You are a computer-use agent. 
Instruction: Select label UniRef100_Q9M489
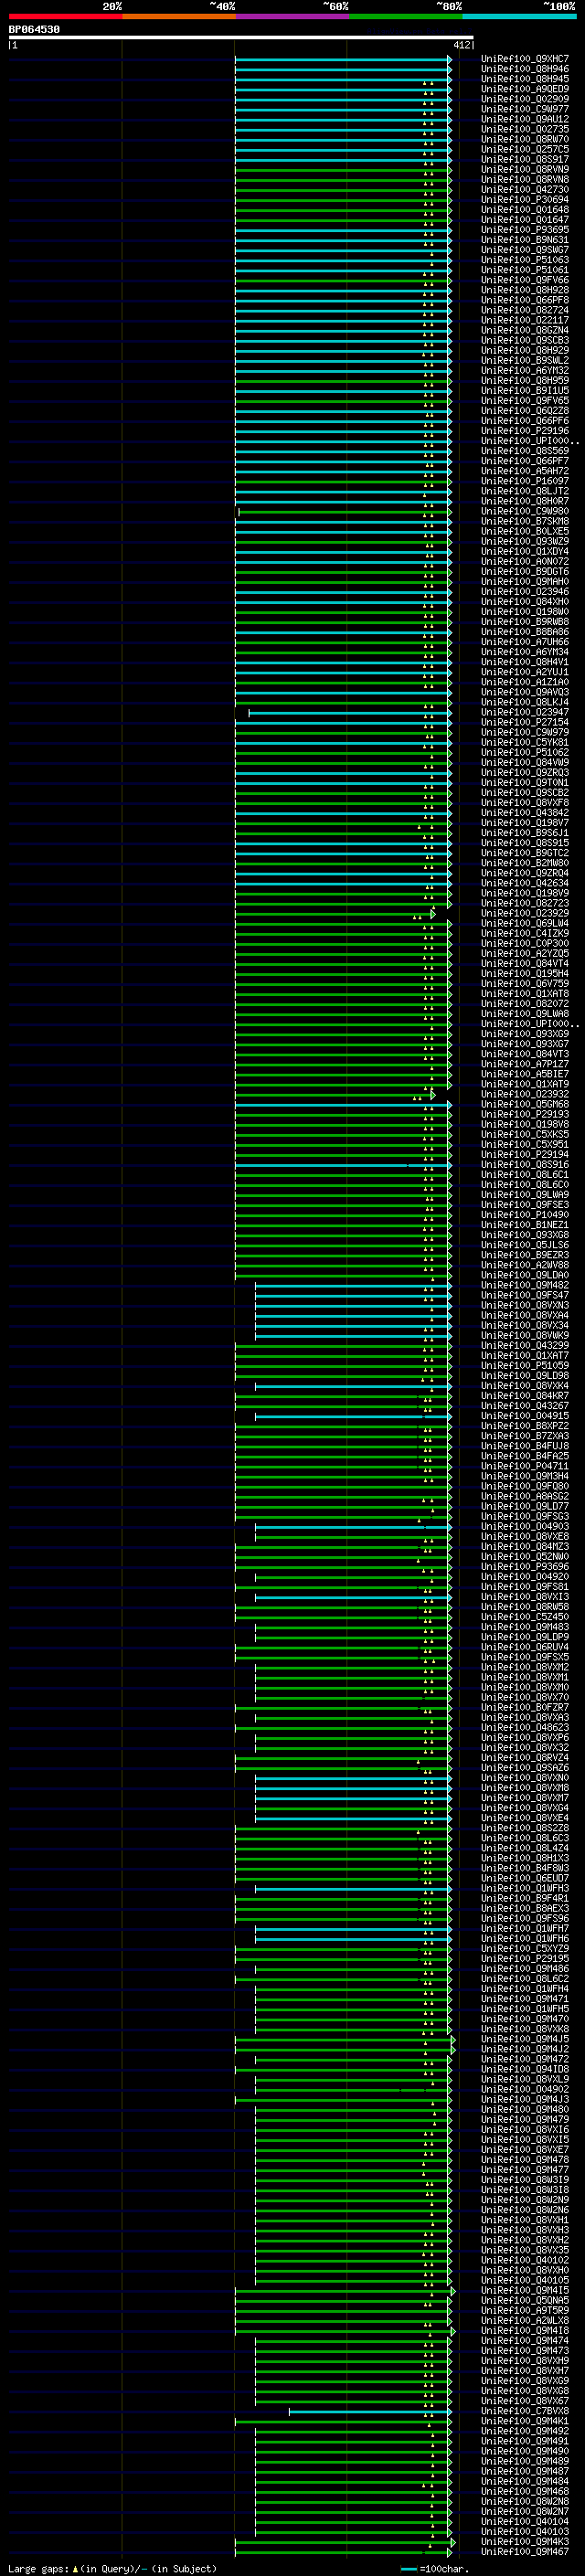(x=524, y=2461)
